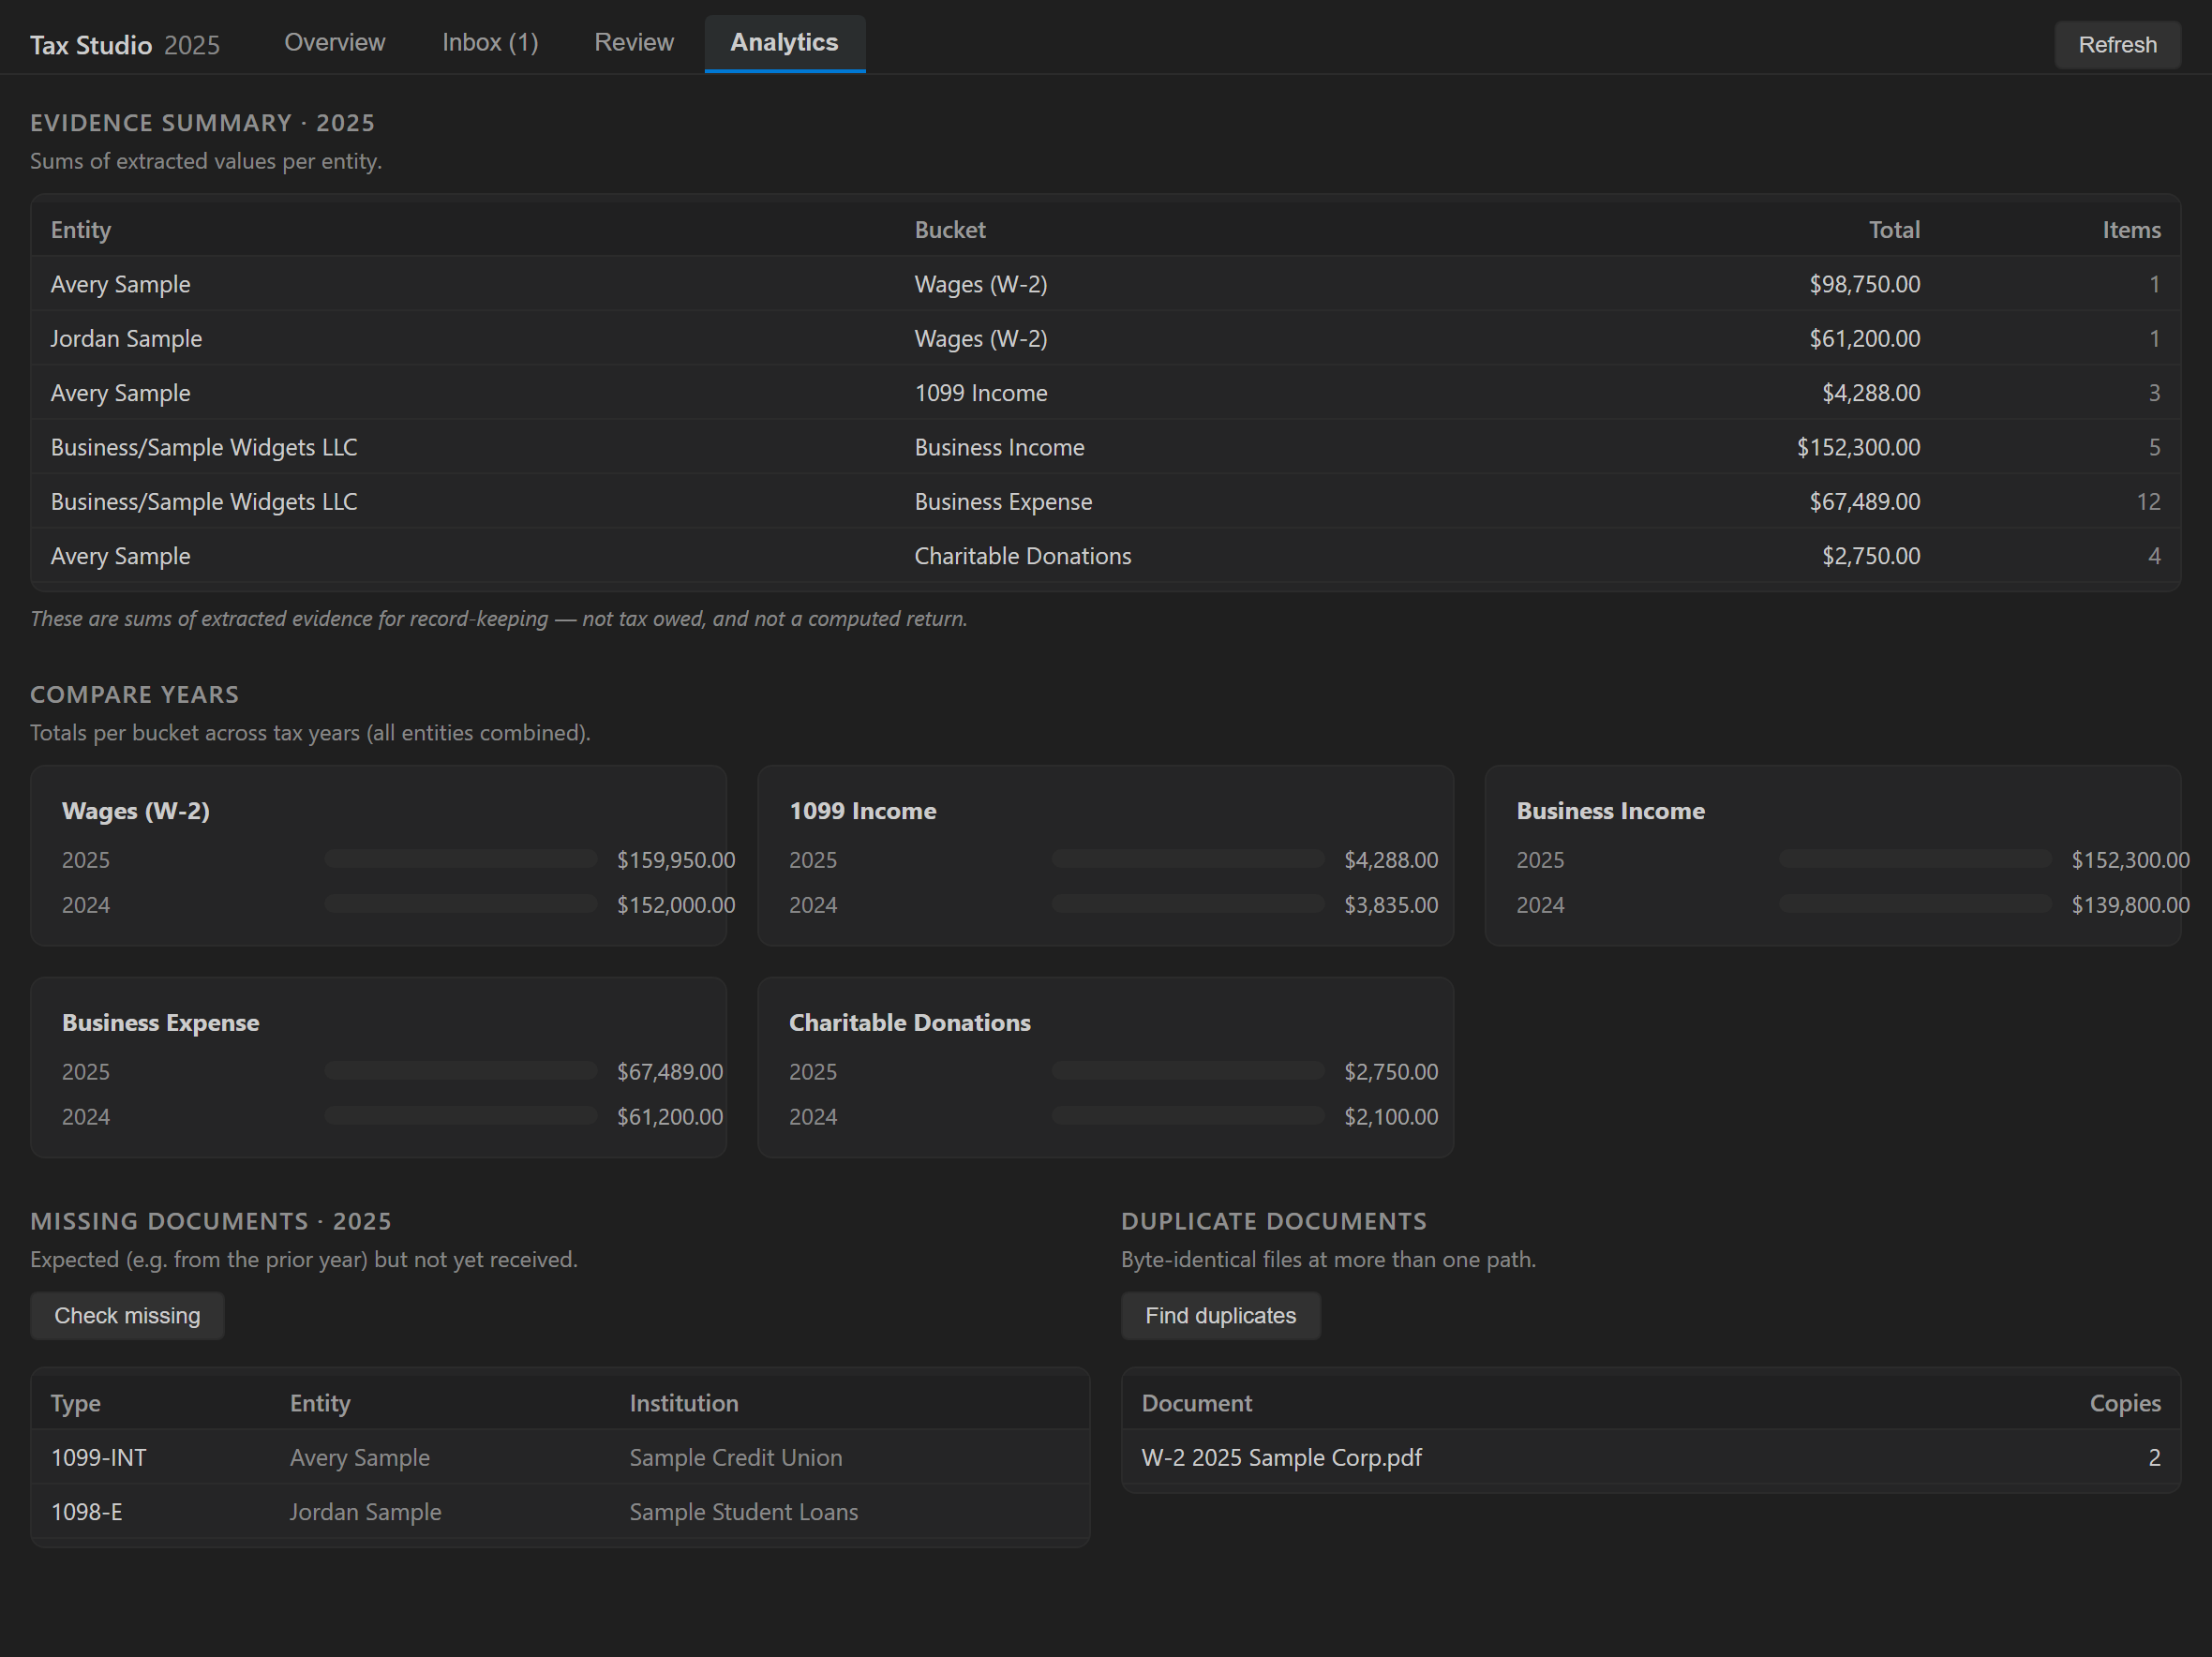Click the Business Income 2025 progress bar
Screen dimensions: 2212x1657
point(1915,859)
